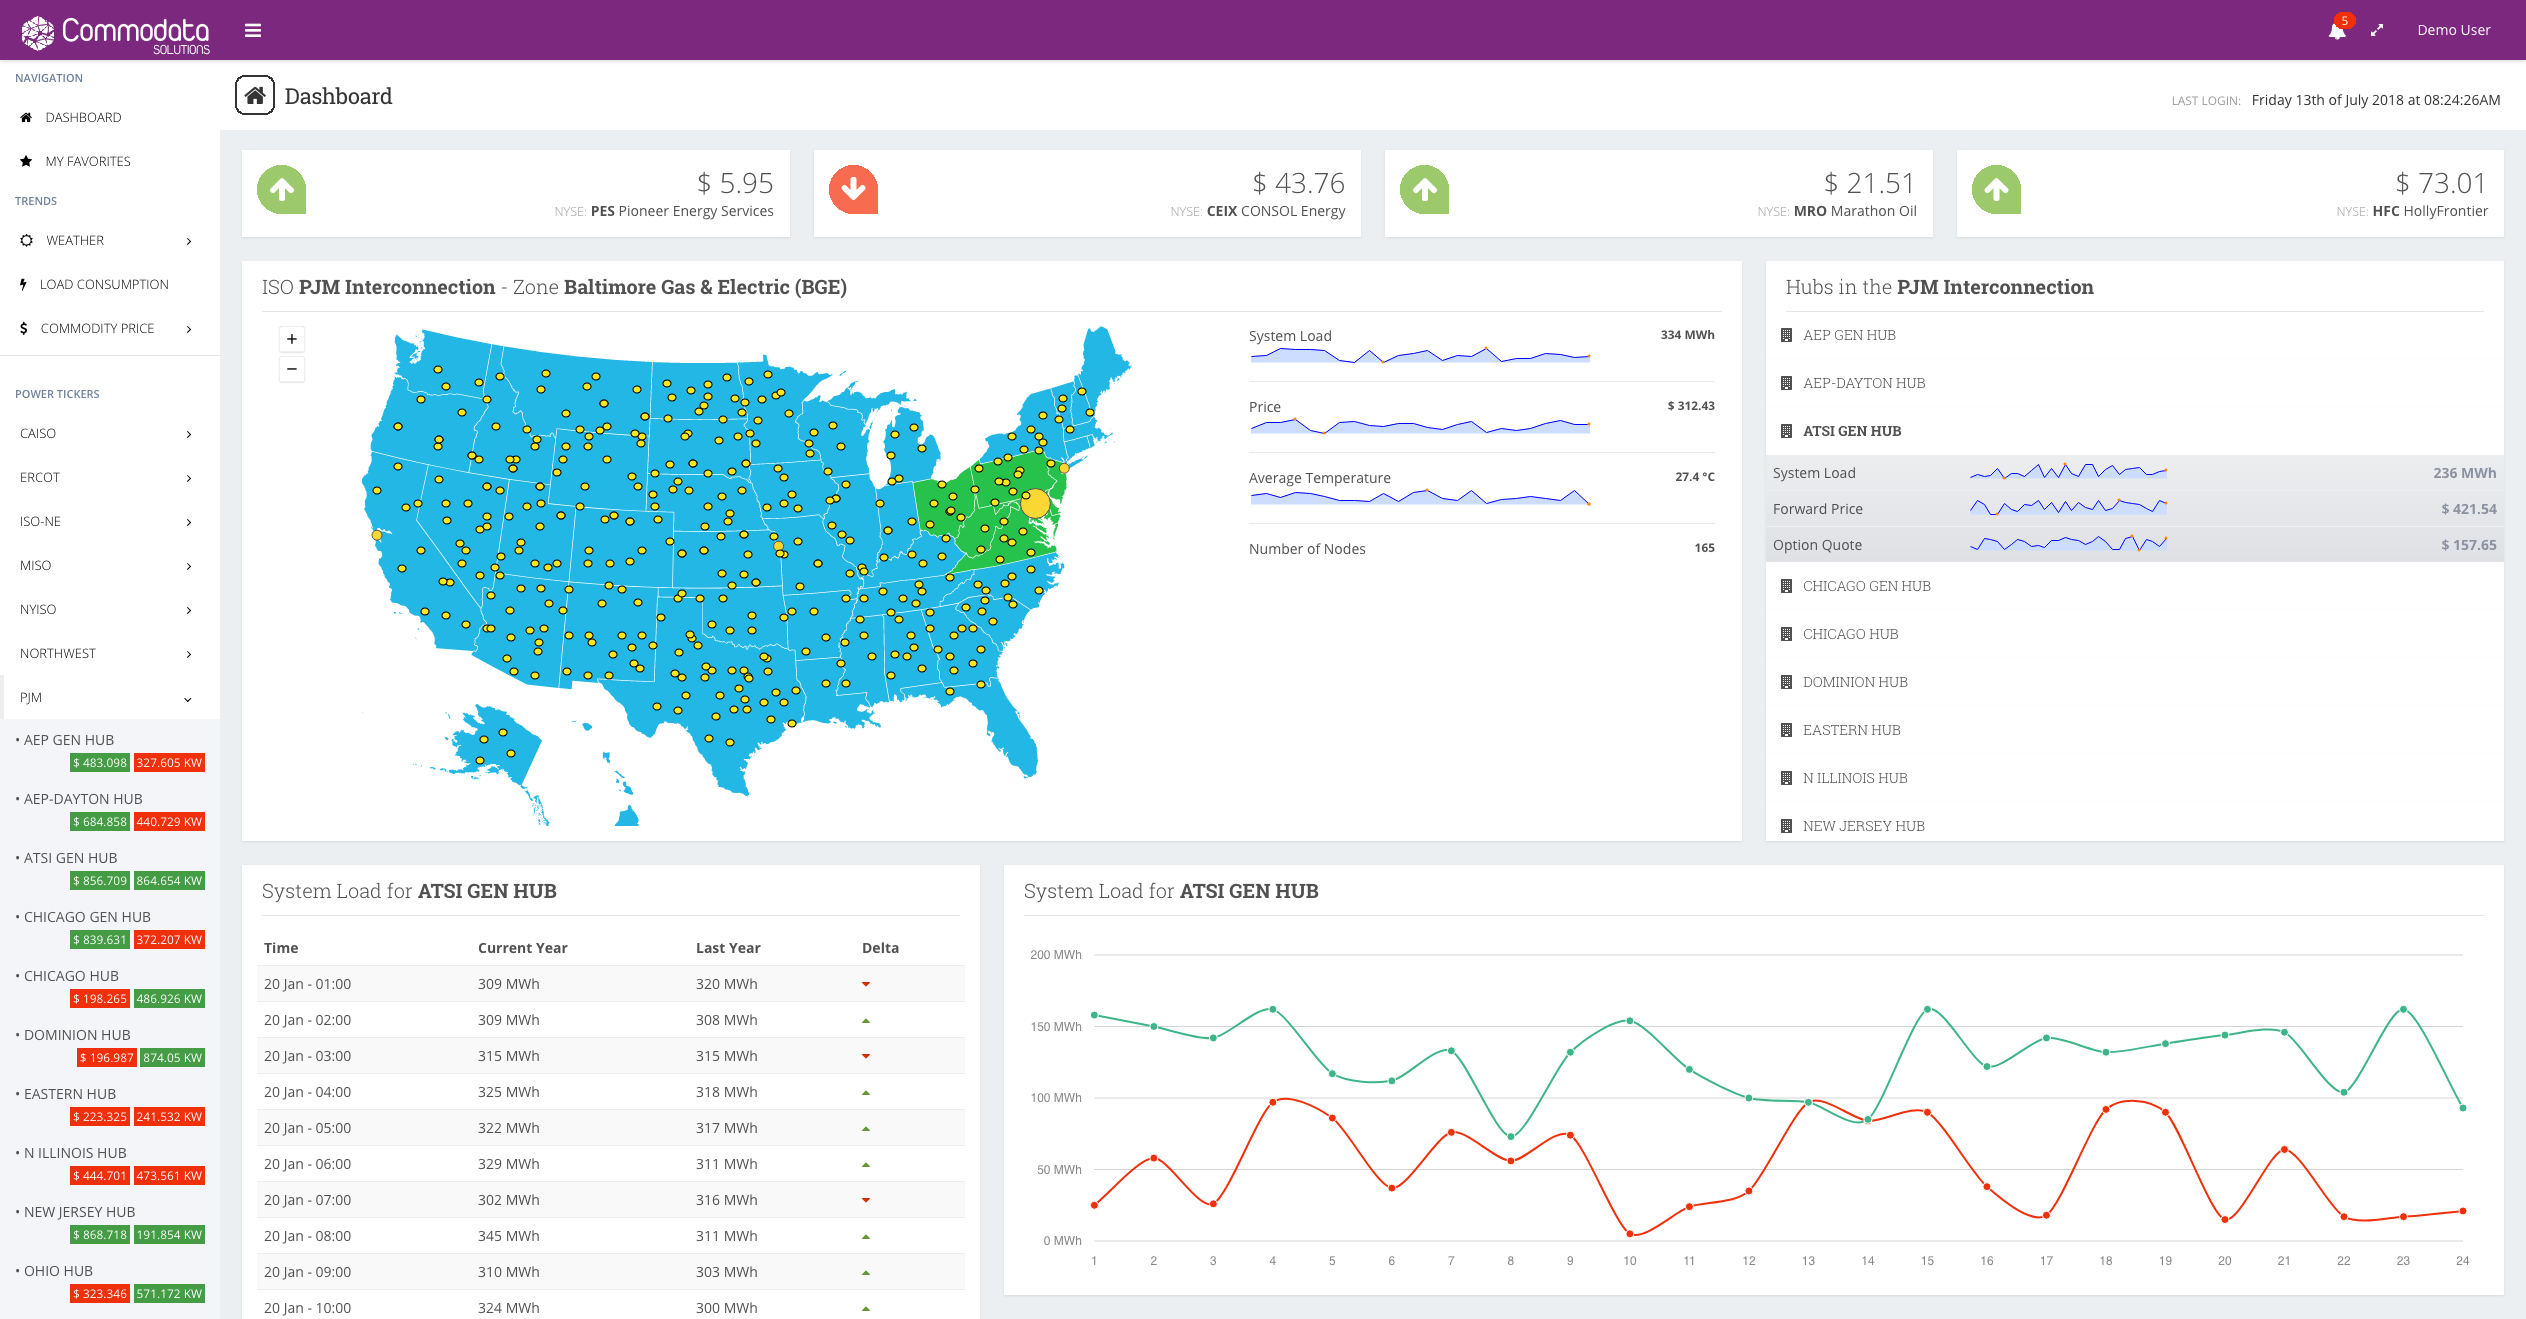Image resolution: width=2526 pixels, height=1319 pixels.
Task: Click the System Load sparkline in zone panel
Action: point(1419,355)
